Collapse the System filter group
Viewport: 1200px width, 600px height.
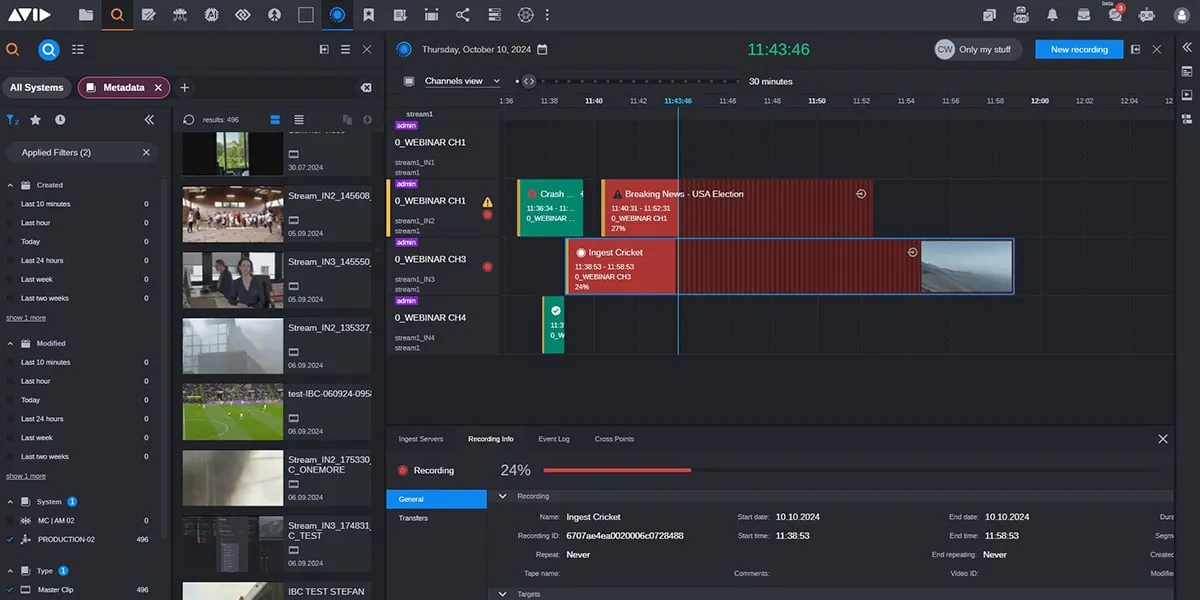(x=11, y=502)
